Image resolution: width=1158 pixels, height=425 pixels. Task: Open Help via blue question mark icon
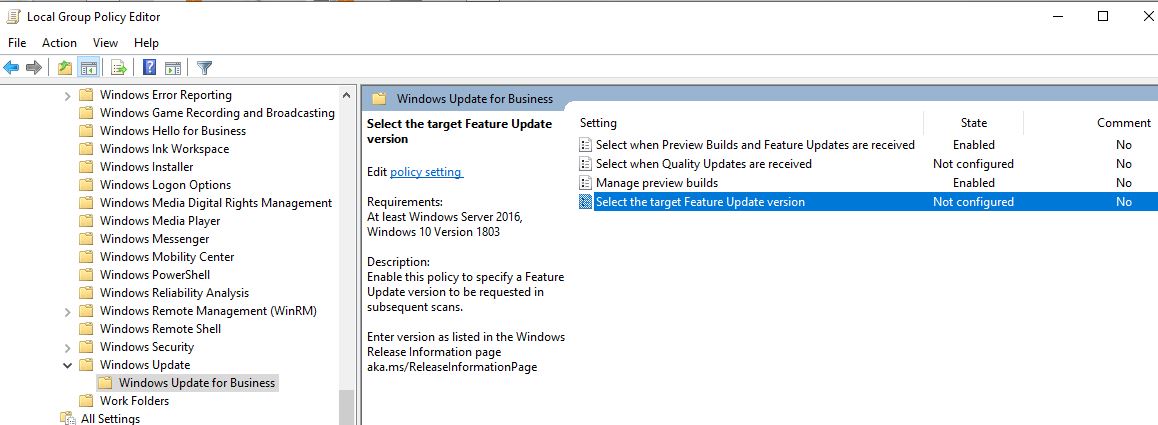pos(149,68)
